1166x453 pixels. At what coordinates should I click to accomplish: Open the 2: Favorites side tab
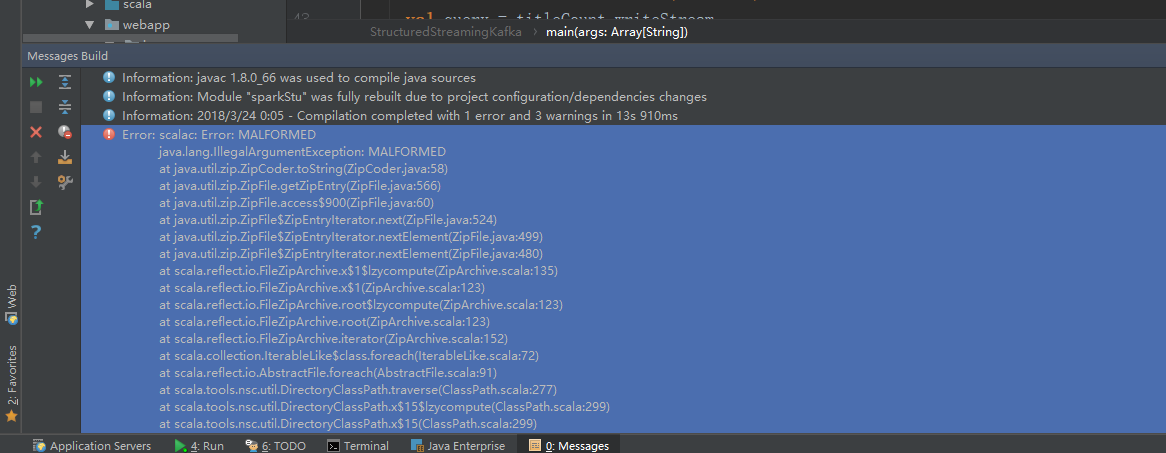tap(12, 384)
